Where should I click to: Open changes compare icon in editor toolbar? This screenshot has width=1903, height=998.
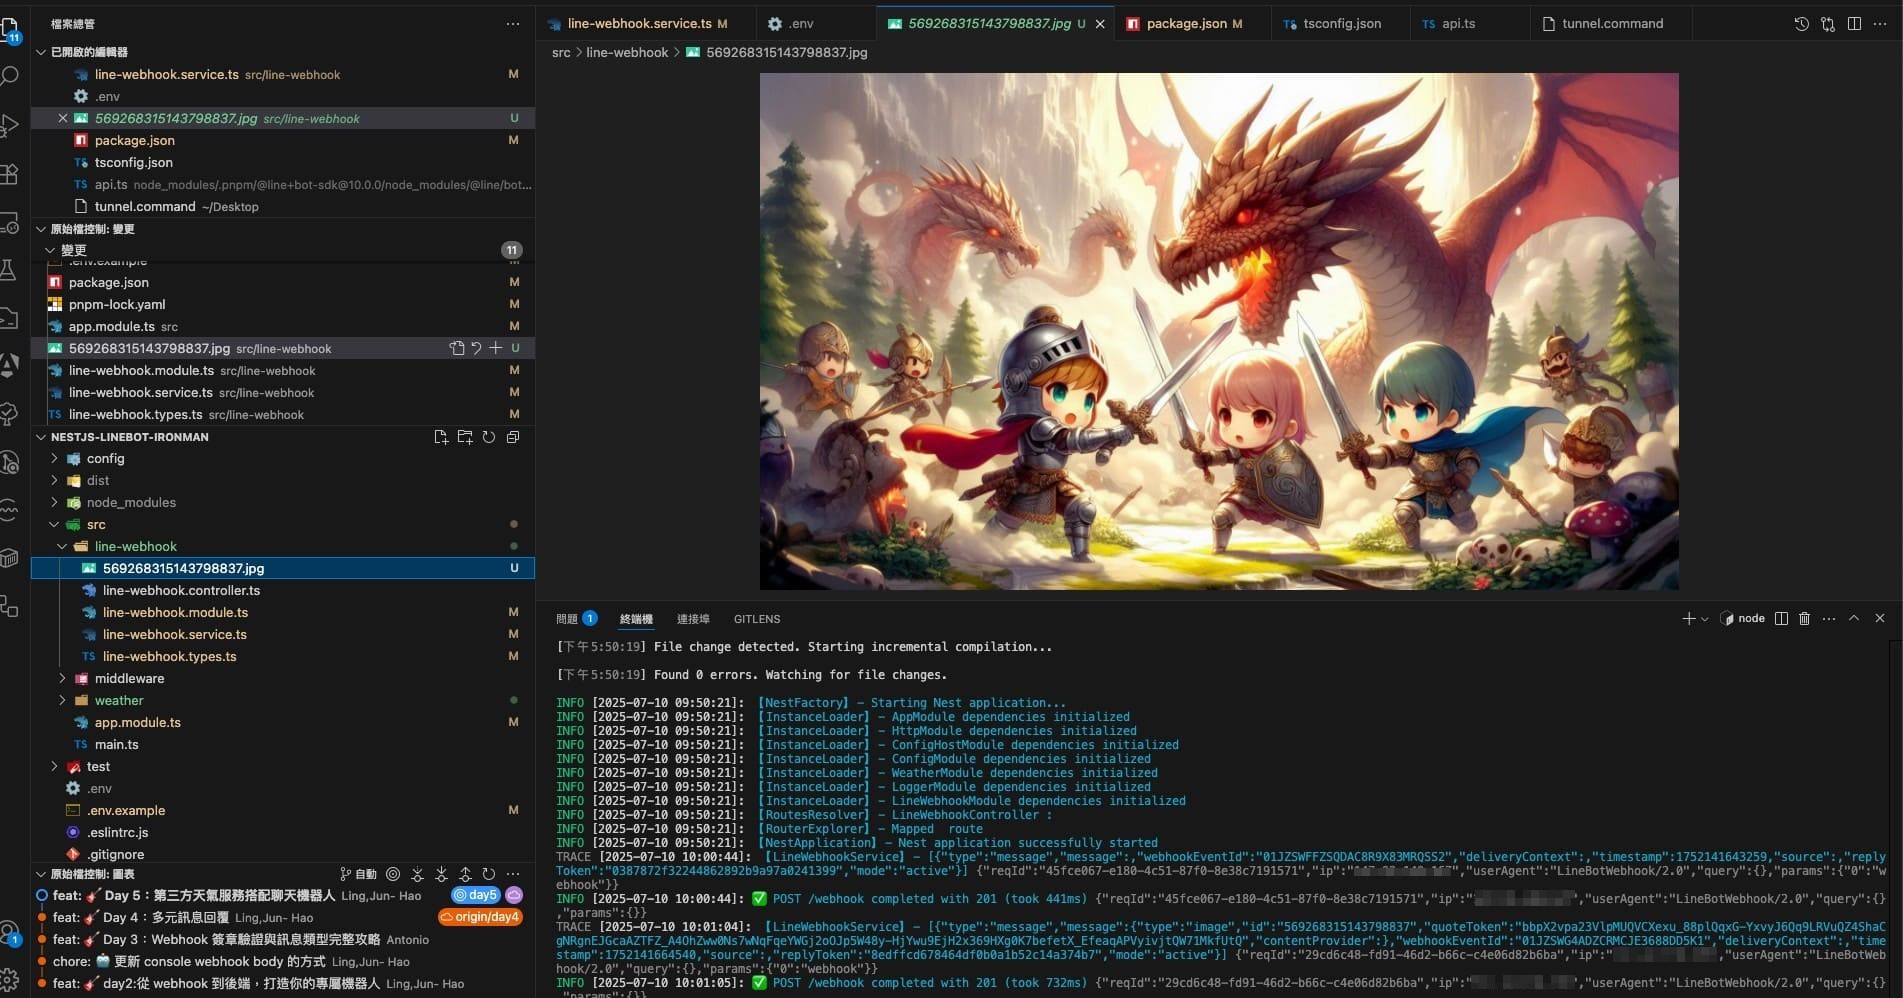pyautogui.click(x=1828, y=24)
